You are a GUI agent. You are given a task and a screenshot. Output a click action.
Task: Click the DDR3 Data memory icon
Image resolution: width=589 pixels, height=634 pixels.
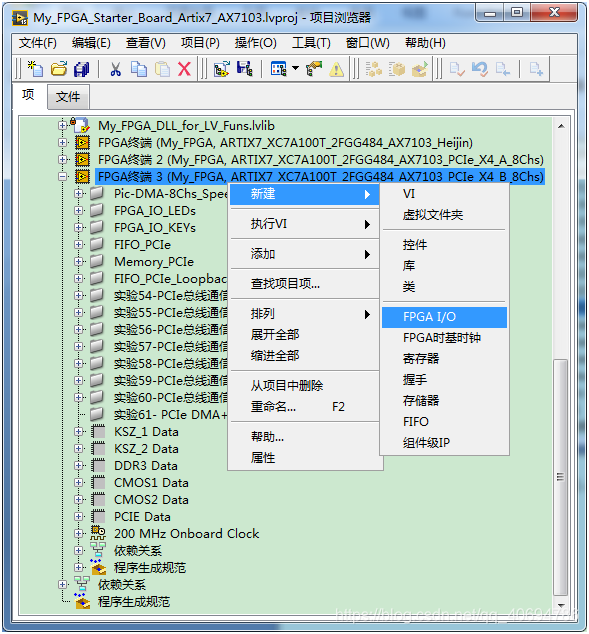[98, 465]
